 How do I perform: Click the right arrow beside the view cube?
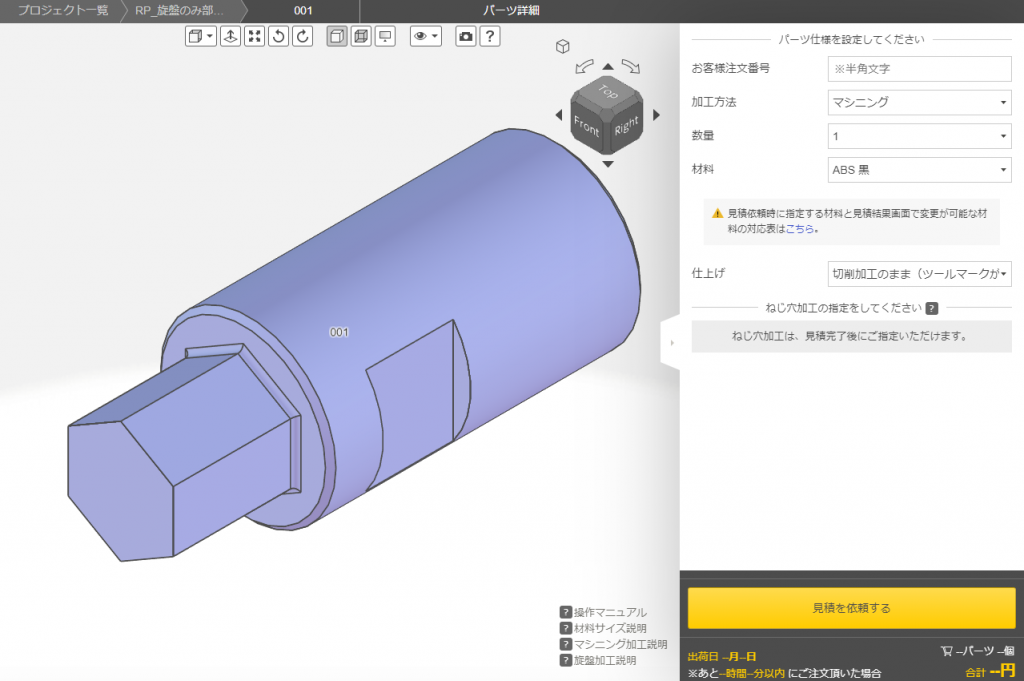(x=656, y=115)
